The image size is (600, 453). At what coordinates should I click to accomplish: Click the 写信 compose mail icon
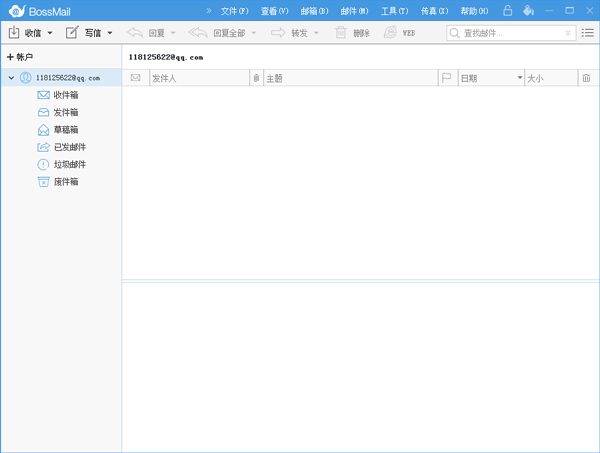pos(72,33)
